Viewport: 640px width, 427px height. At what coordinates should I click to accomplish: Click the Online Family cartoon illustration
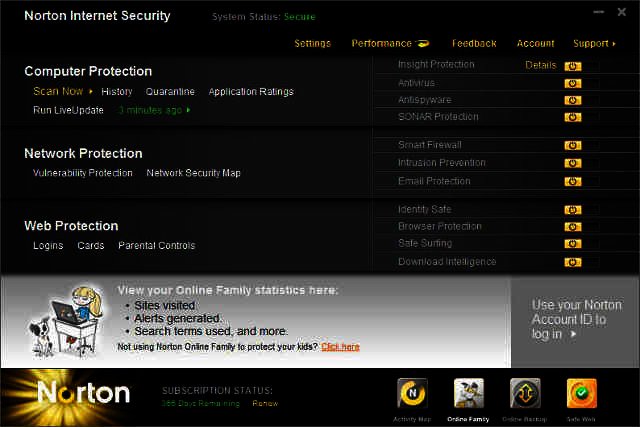pos(66,322)
